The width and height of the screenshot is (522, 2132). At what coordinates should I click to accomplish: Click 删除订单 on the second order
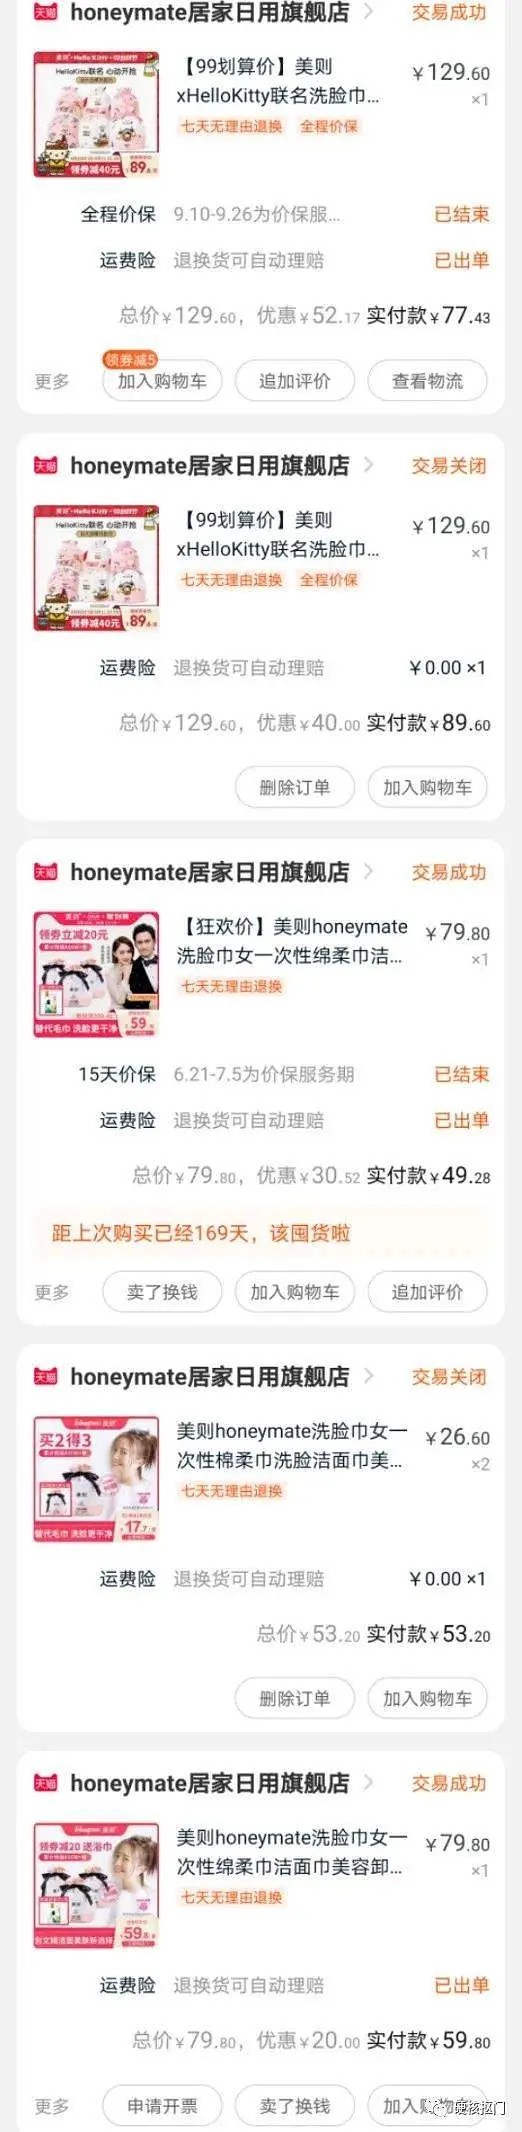(295, 788)
